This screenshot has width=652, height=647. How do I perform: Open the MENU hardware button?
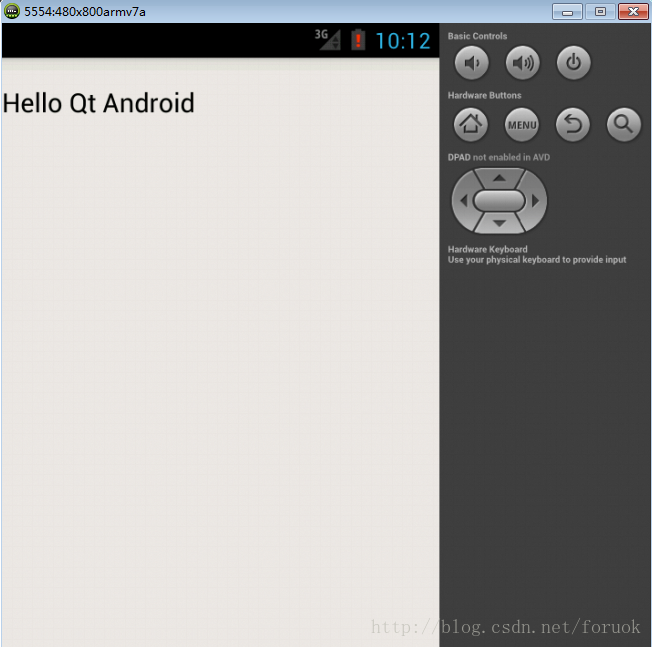(522, 124)
